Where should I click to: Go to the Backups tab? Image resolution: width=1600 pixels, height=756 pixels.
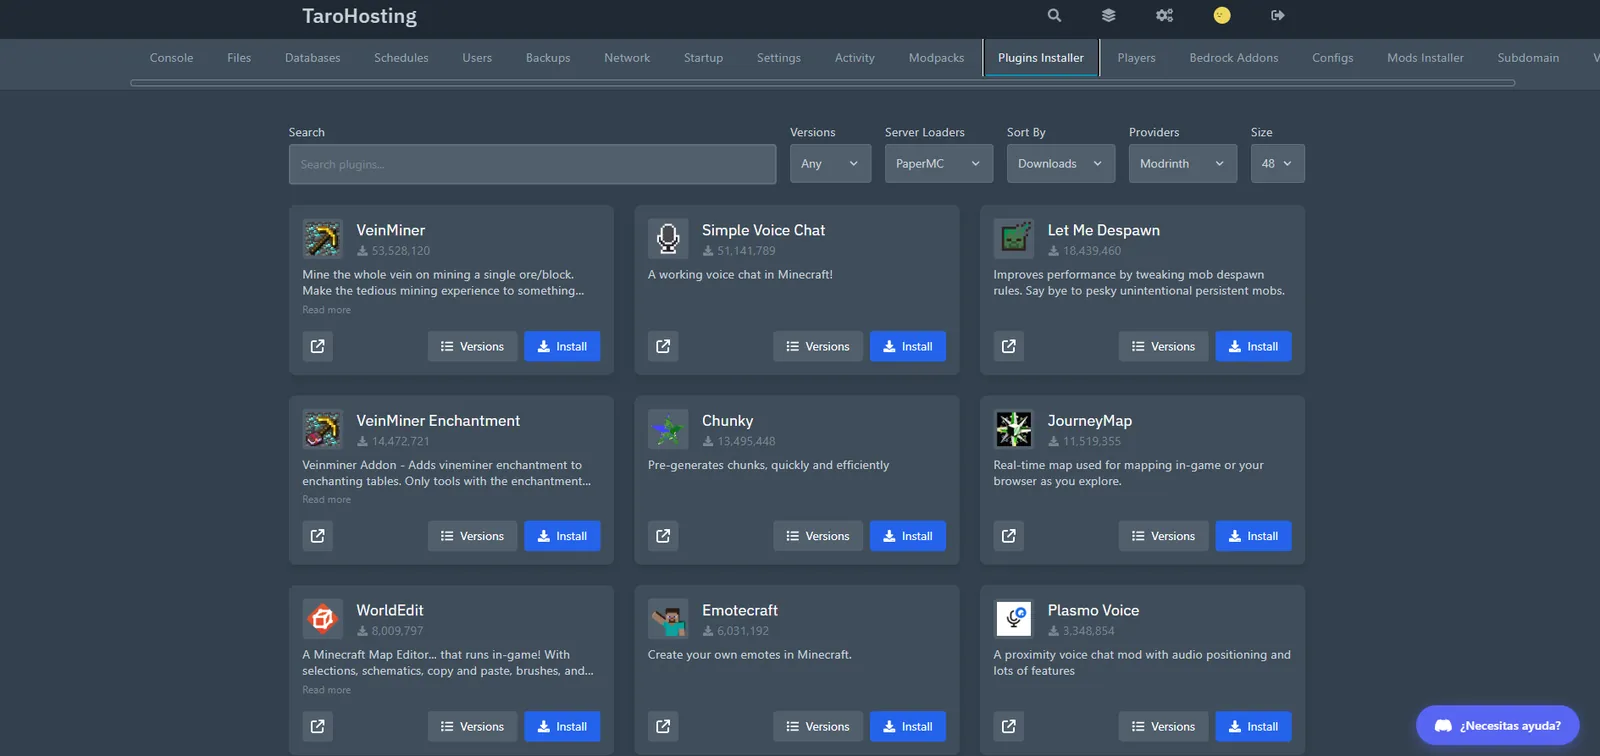[548, 58]
